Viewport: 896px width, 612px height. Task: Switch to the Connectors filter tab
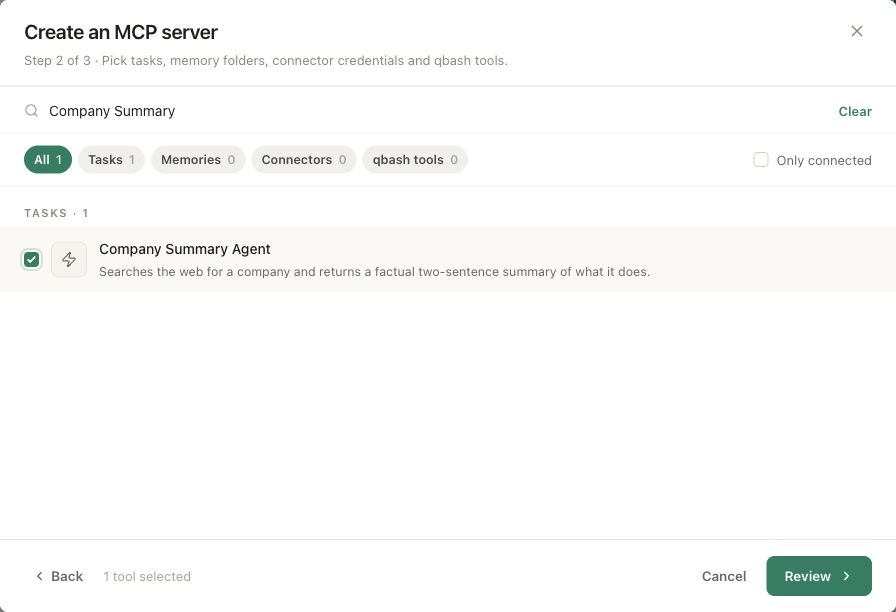pos(303,159)
